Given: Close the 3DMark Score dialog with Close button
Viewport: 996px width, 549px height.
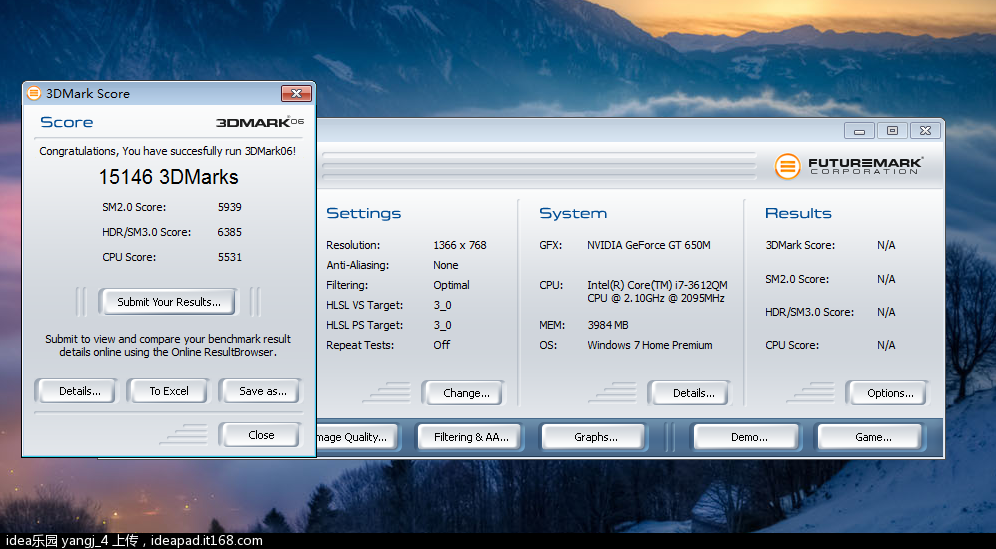Looking at the screenshot, I should [261, 435].
